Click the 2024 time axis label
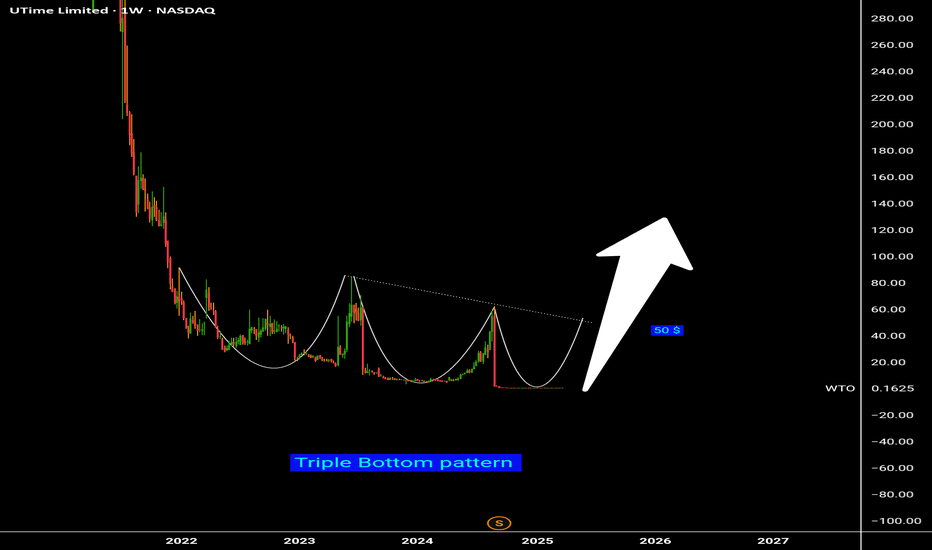The image size is (932, 550). [417, 540]
